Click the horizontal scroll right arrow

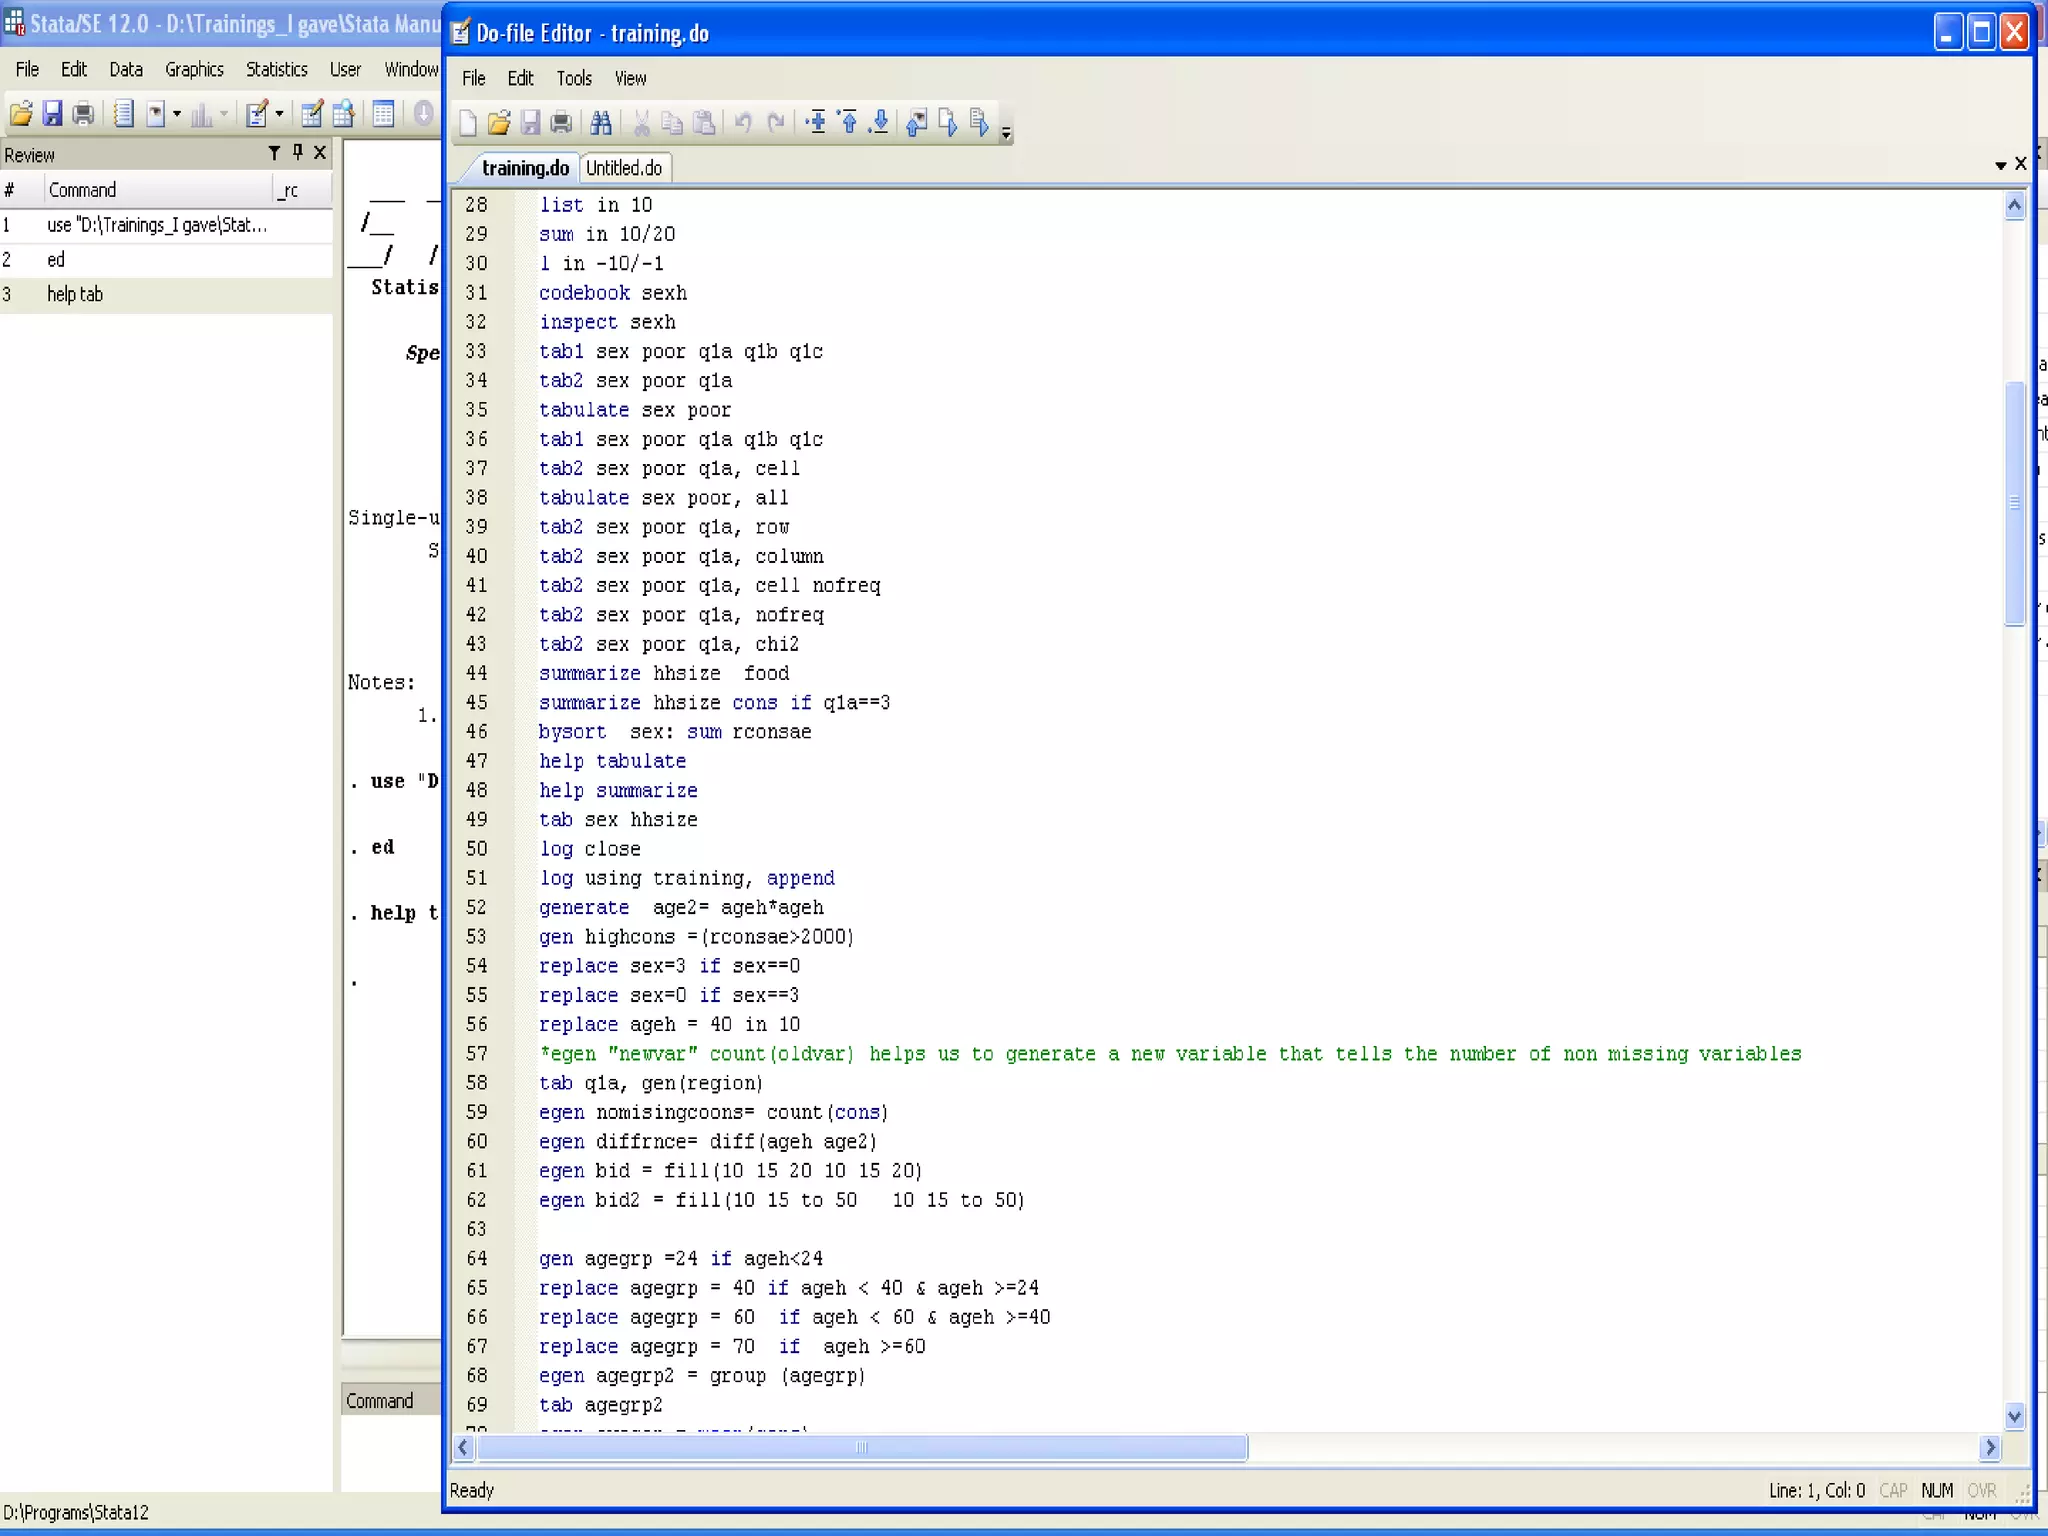(x=1990, y=1447)
